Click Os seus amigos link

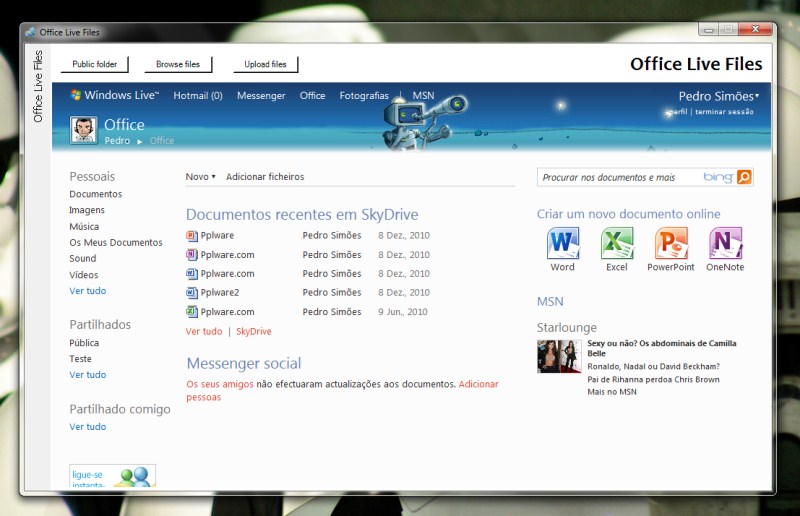(220, 384)
